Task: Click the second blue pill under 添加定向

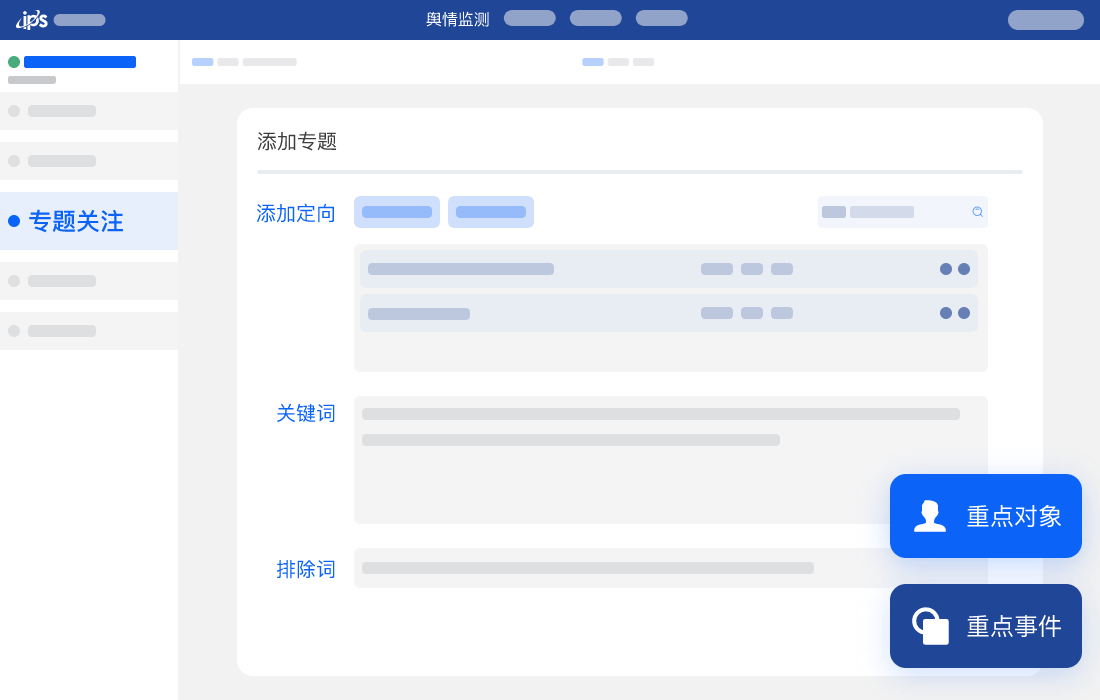Action: point(491,212)
